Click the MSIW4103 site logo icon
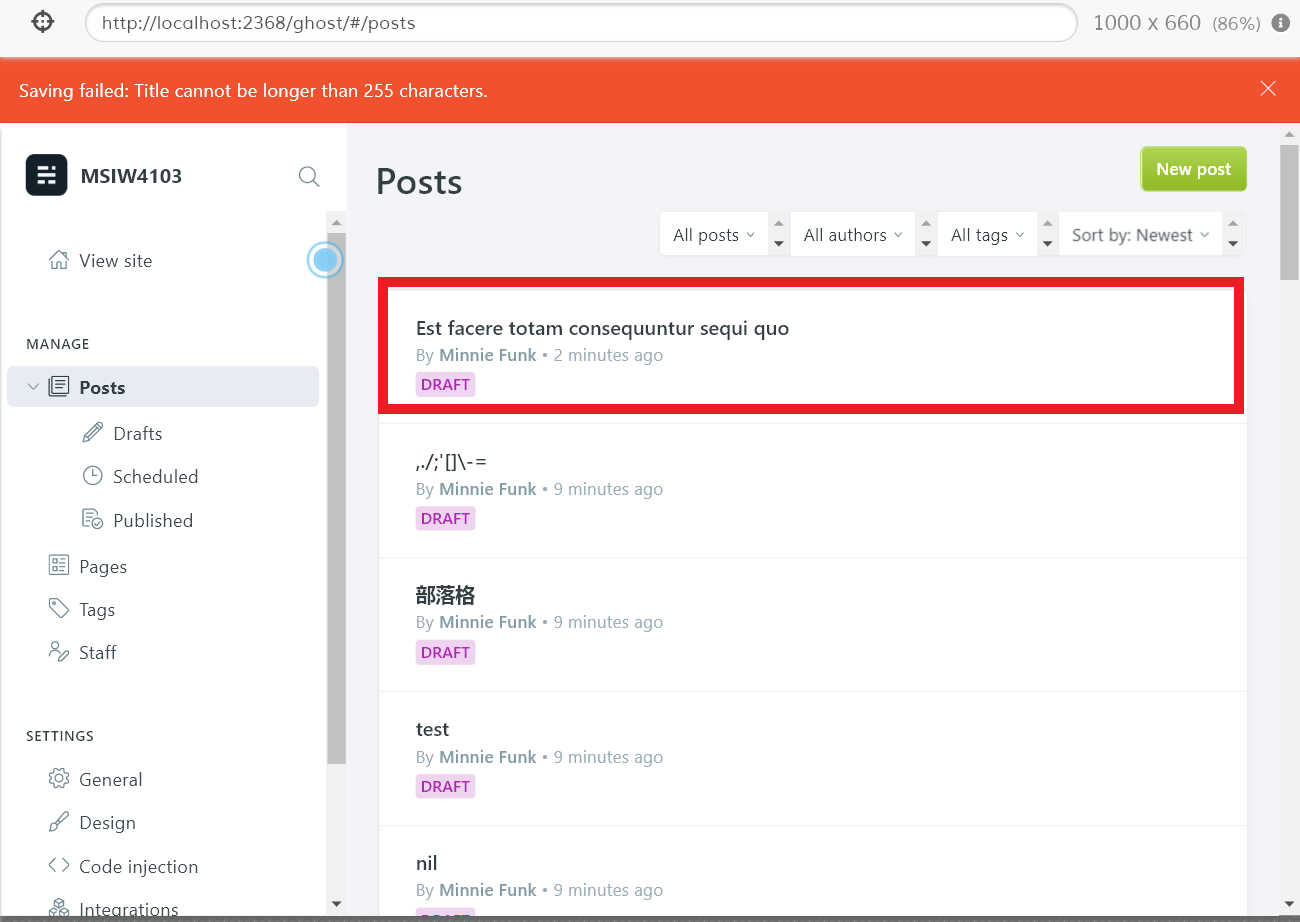Screen dimensions: 1300x922 click(x=46, y=174)
